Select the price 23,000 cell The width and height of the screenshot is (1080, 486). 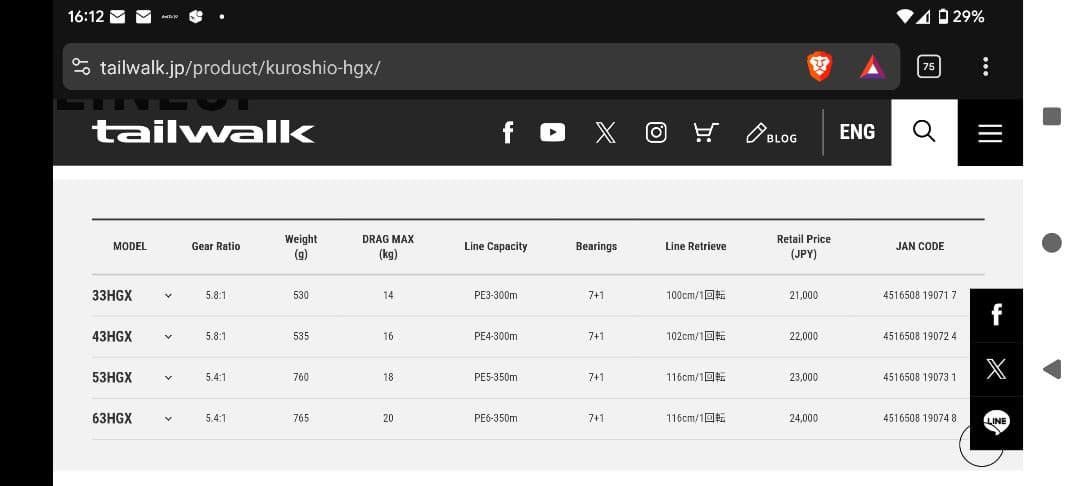[x=804, y=377]
